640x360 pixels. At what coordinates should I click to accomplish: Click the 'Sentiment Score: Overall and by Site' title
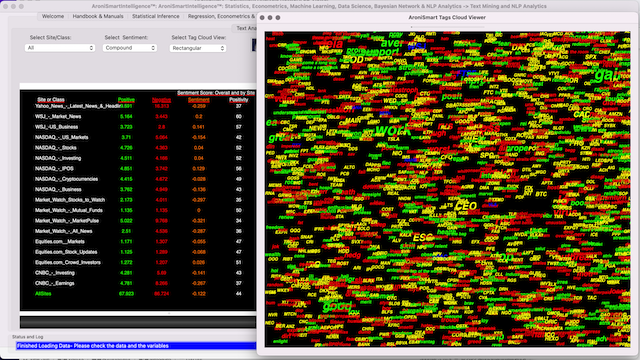click(216, 93)
